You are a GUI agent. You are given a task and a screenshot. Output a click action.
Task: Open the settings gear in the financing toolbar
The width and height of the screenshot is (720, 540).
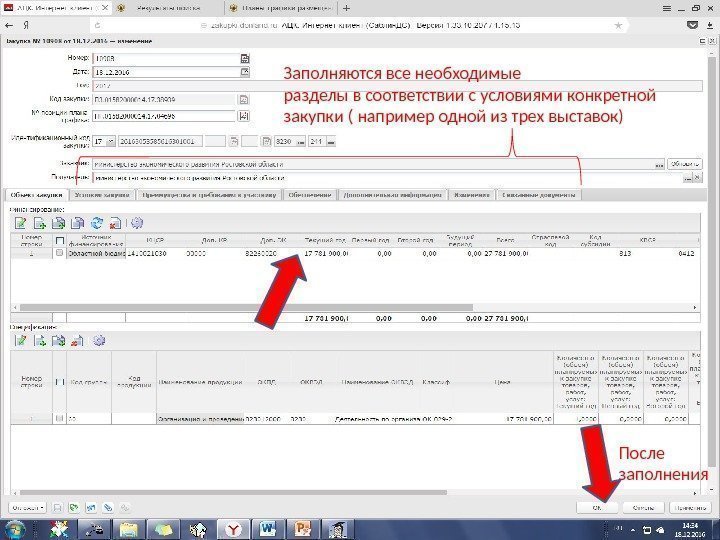[137, 223]
